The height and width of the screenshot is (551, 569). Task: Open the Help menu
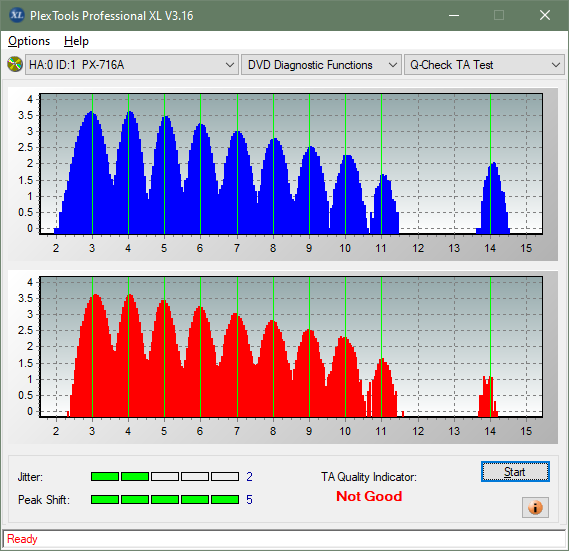(x=76, y=41)
